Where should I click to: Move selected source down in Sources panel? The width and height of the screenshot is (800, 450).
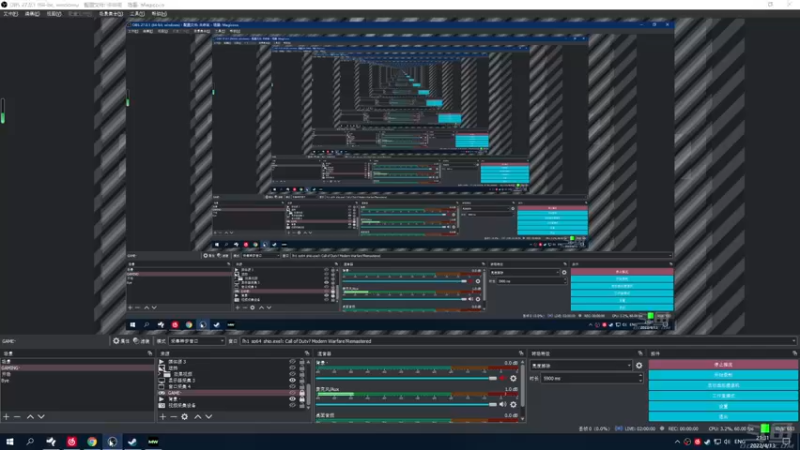point(209,417)
